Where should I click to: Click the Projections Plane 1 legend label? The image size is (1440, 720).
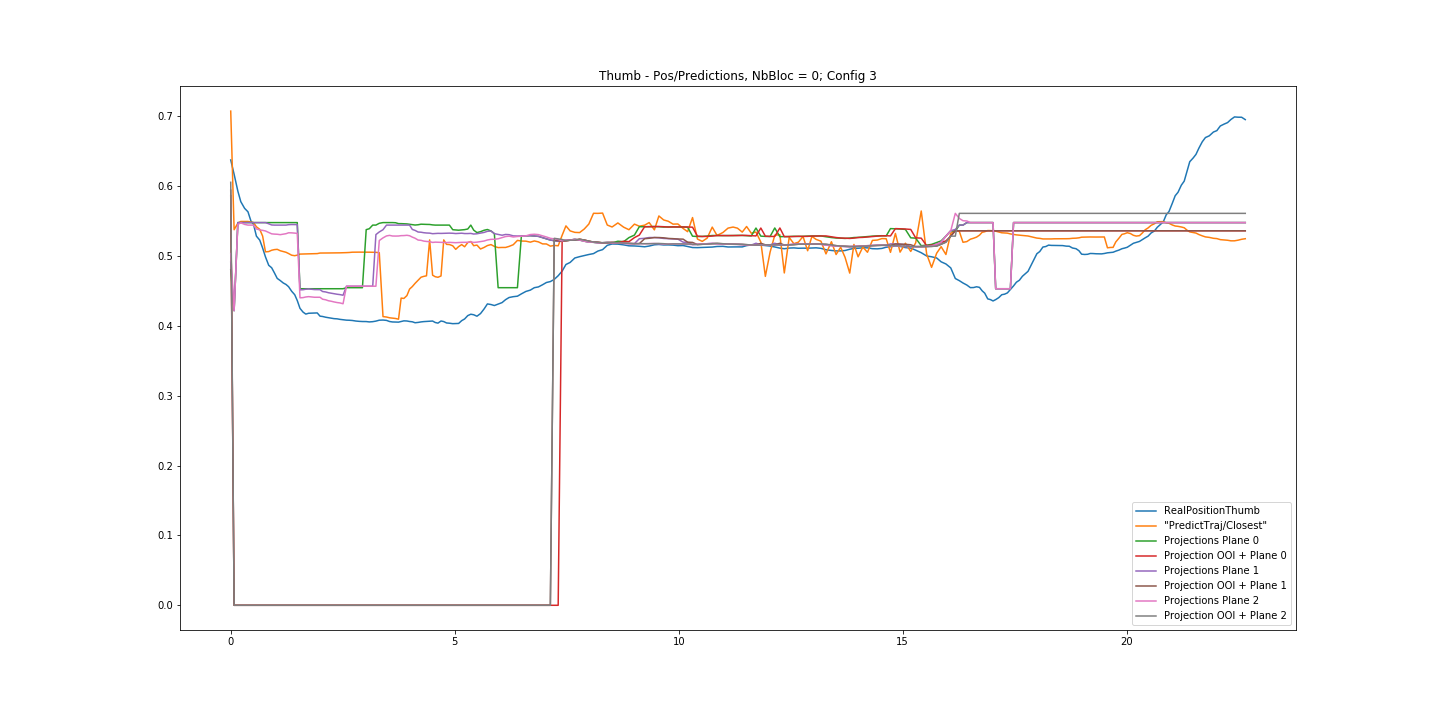[x=1211, y=570]
